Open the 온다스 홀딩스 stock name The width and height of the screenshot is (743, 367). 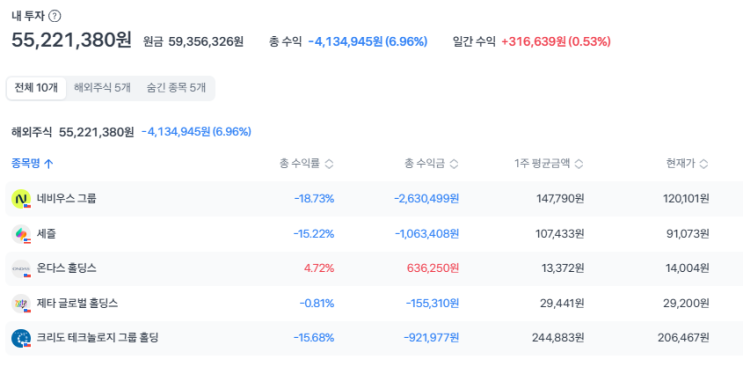(x=67, y=269)
